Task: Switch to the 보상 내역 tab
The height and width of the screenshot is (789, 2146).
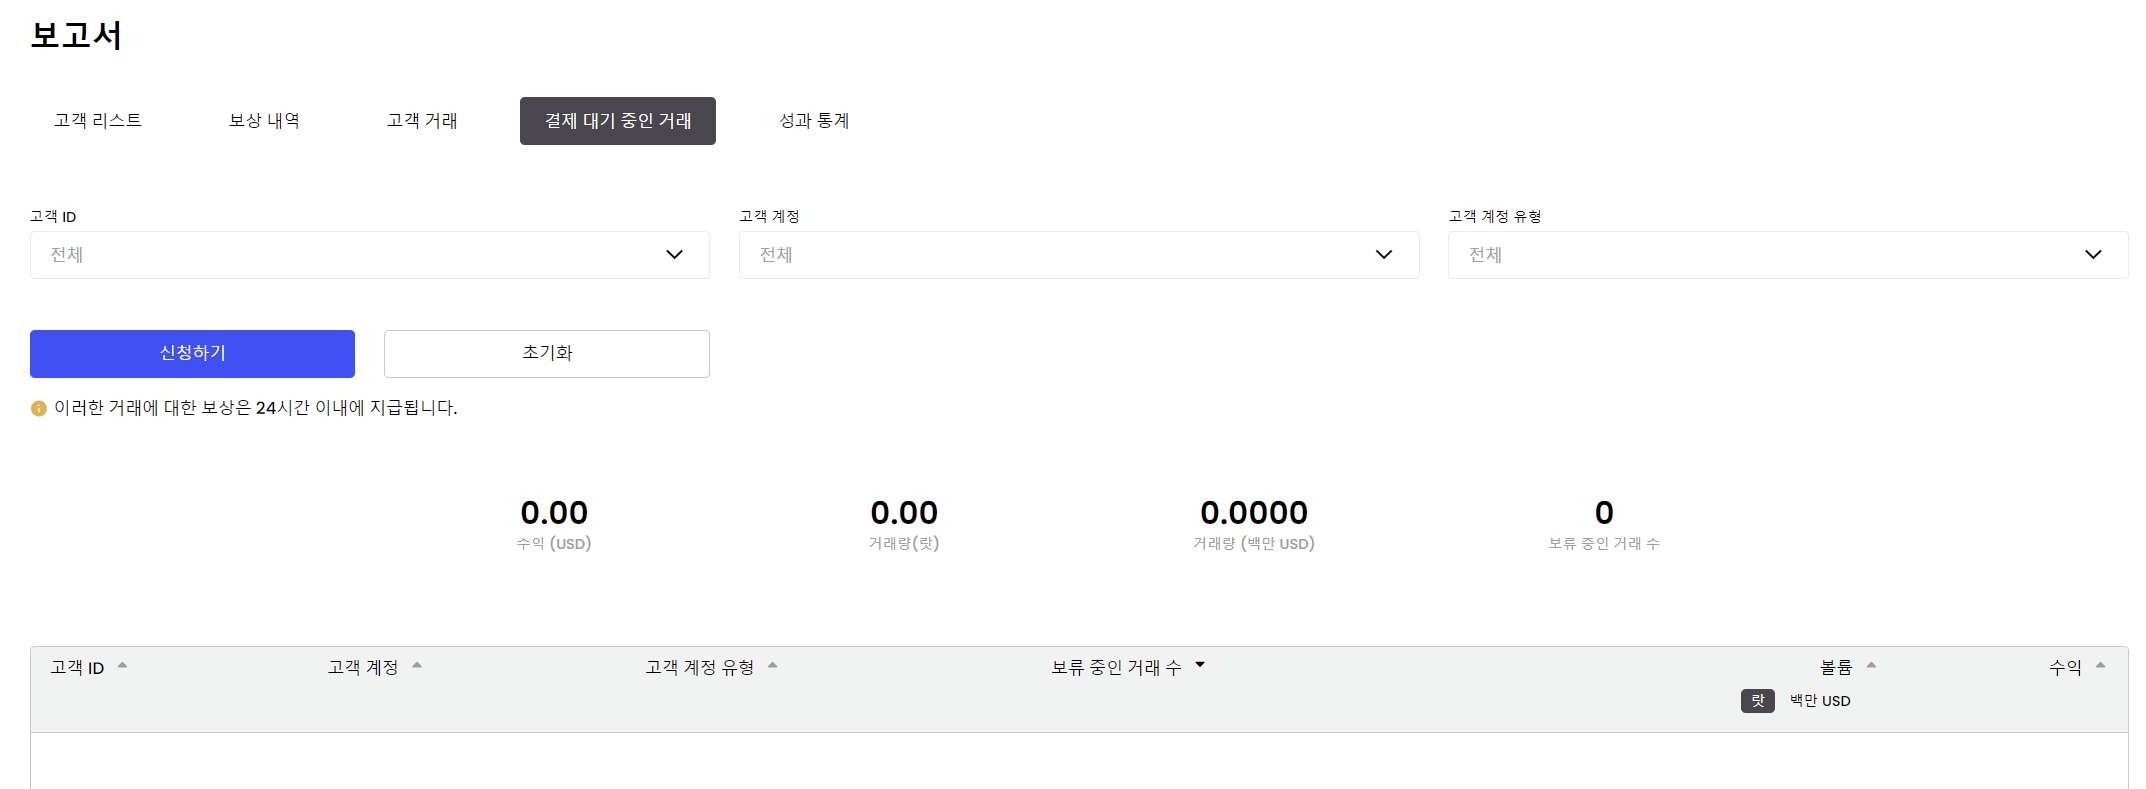Action: coord(264,121)
